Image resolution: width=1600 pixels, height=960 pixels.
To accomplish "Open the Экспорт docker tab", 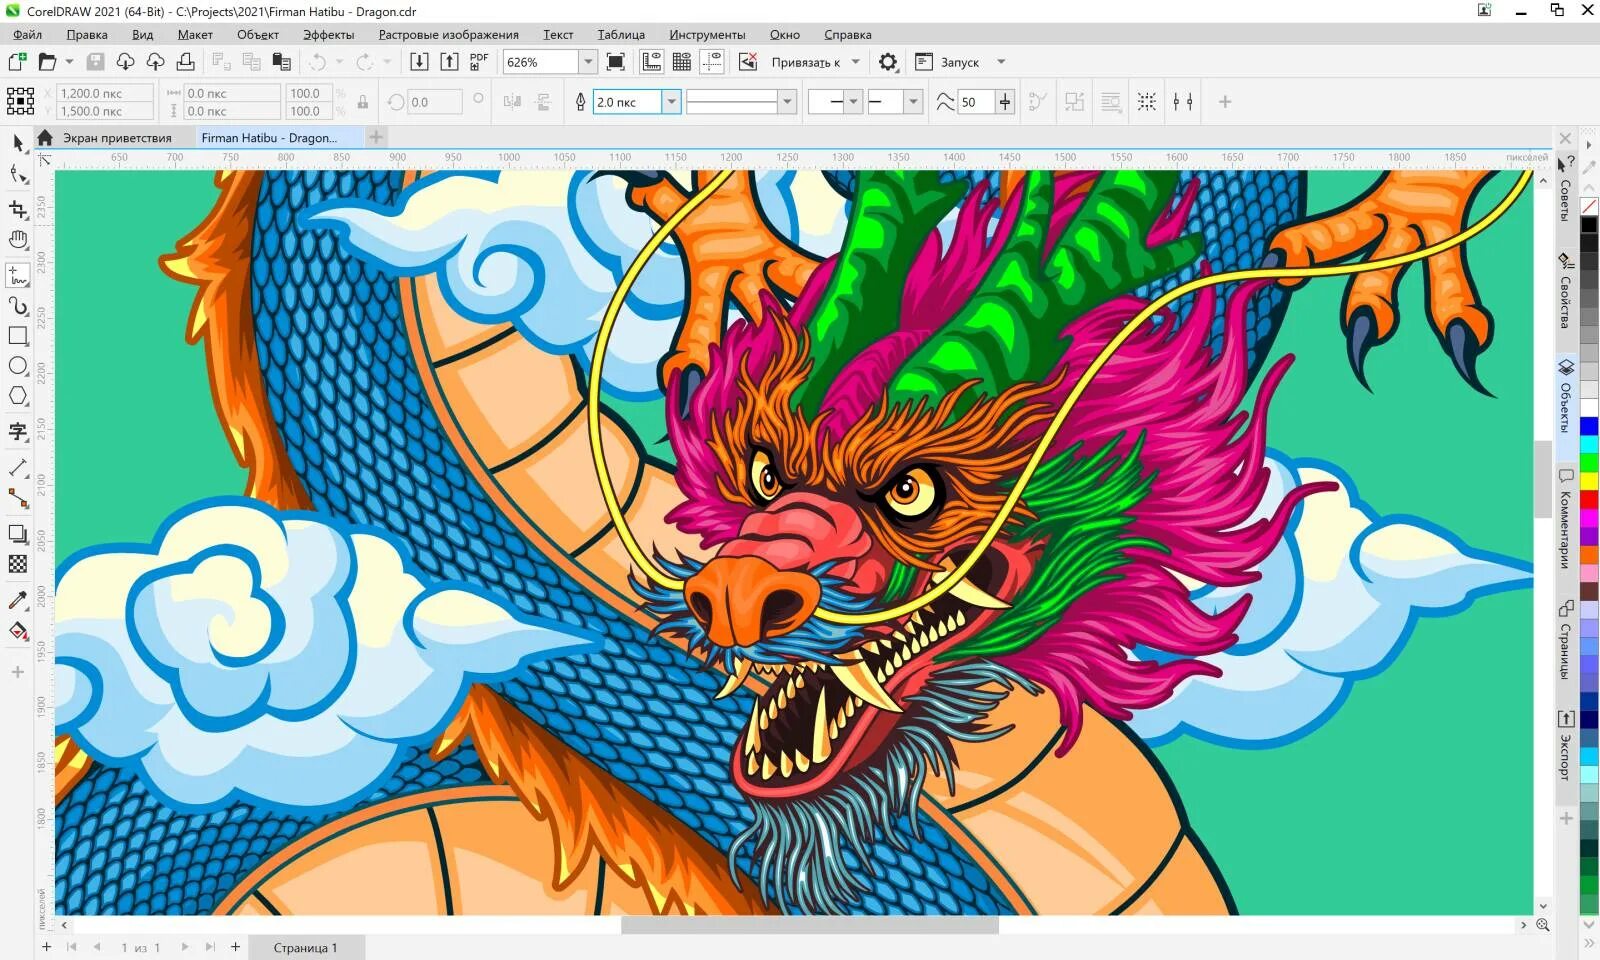I will (1565, 747).
